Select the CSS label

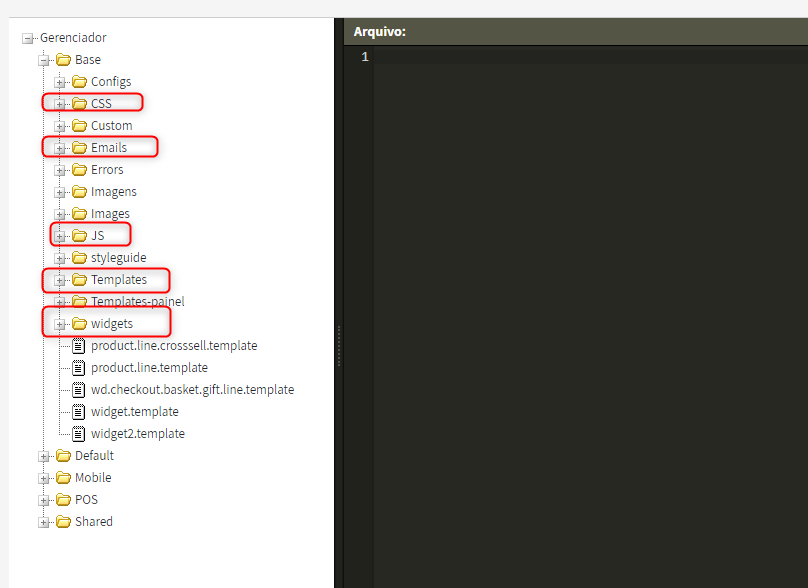(101, 104)
